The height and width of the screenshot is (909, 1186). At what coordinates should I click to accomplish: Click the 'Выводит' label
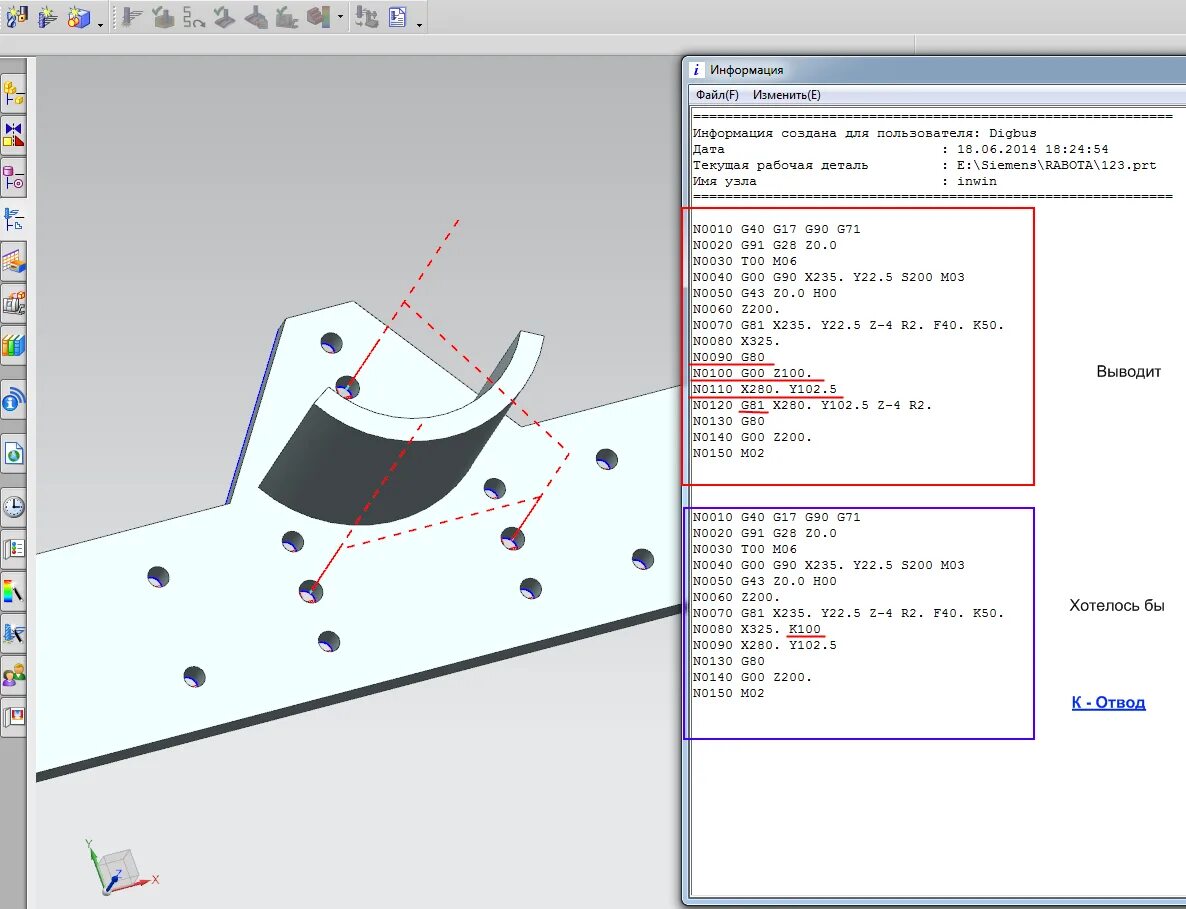click(x=1129, y=371)
